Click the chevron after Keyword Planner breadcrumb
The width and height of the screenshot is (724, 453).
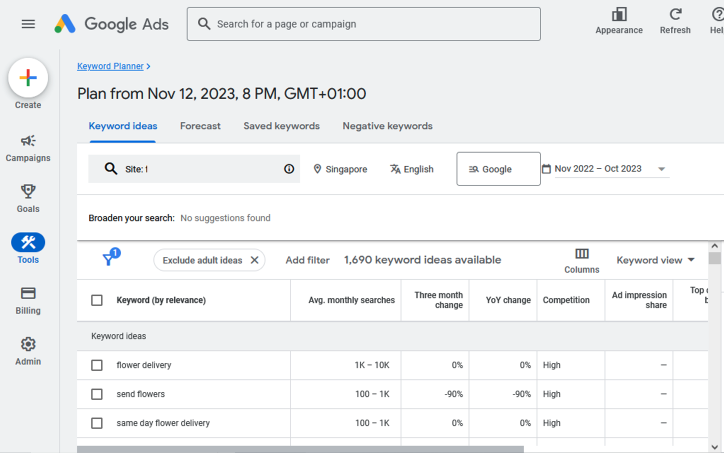click(148, 66)
